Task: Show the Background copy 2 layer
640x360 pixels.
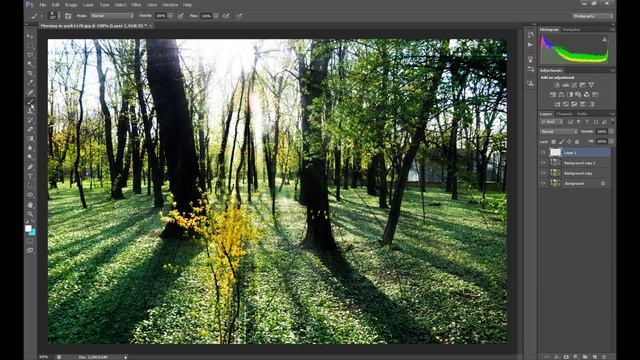Action: click(x=543, y=162)
